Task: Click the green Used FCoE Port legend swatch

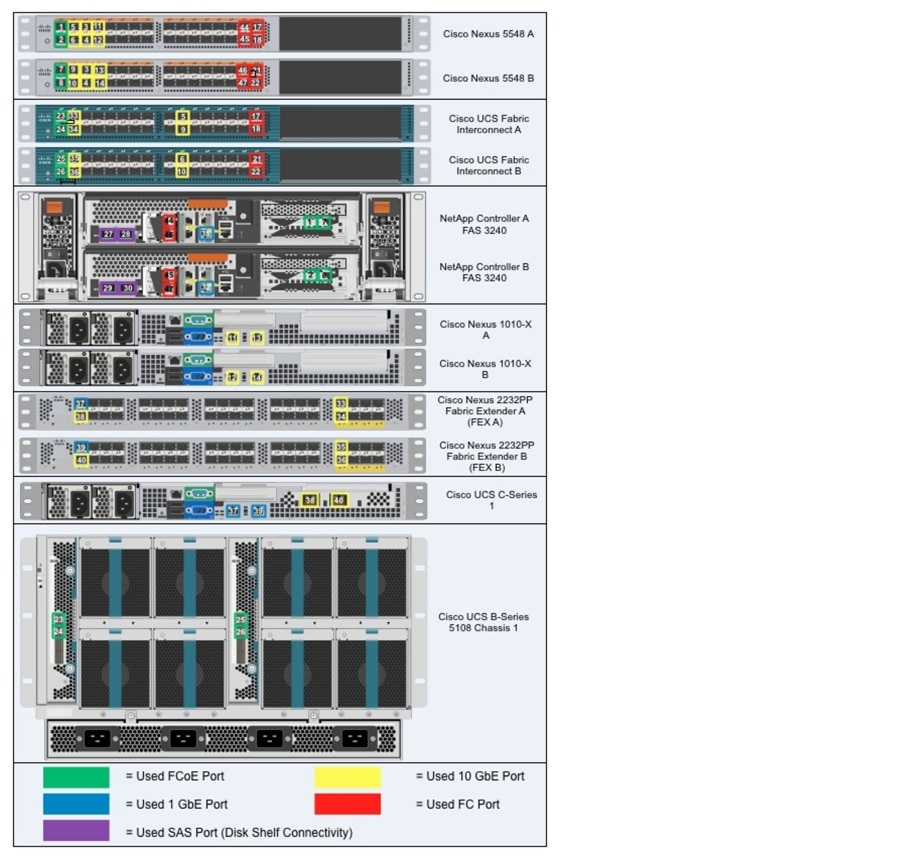Action: click(x=76, y=777)
